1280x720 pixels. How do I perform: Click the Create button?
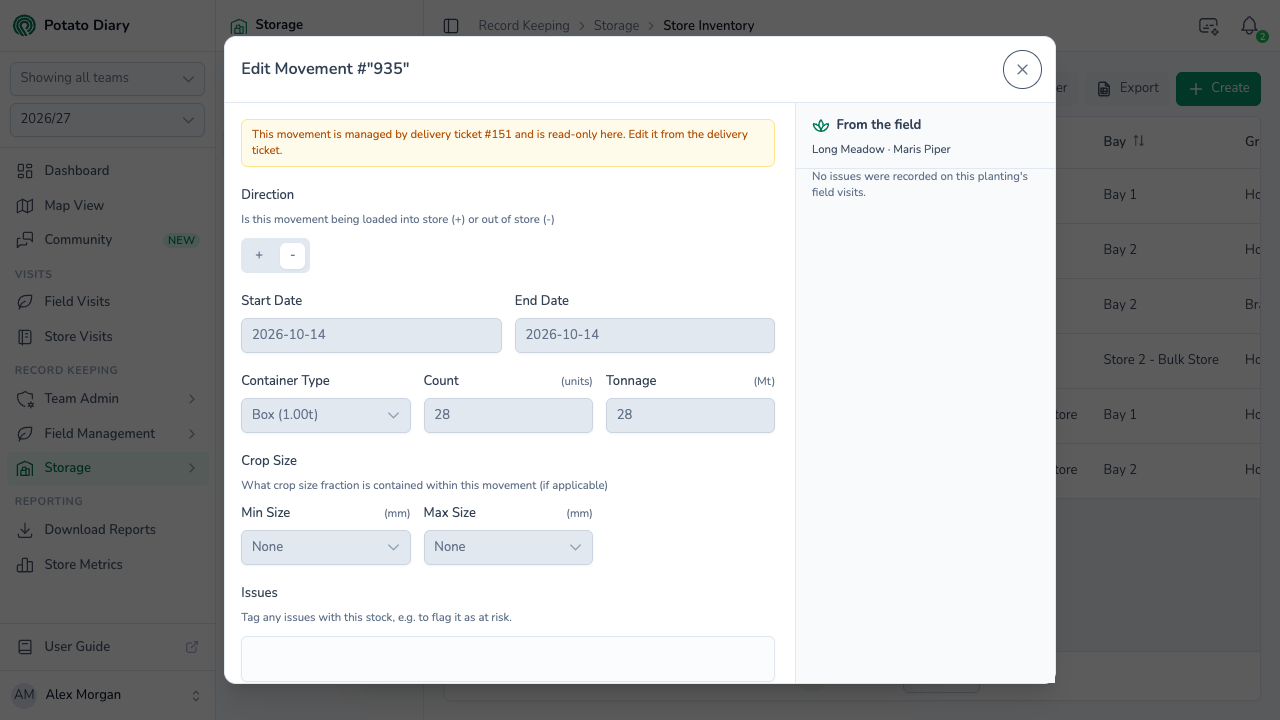[x=1218, y=88]
